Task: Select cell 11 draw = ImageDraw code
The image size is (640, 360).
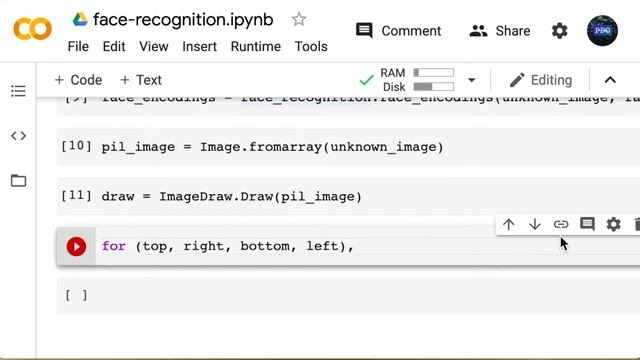Action: pyautogui.click(x=231, y=197)
